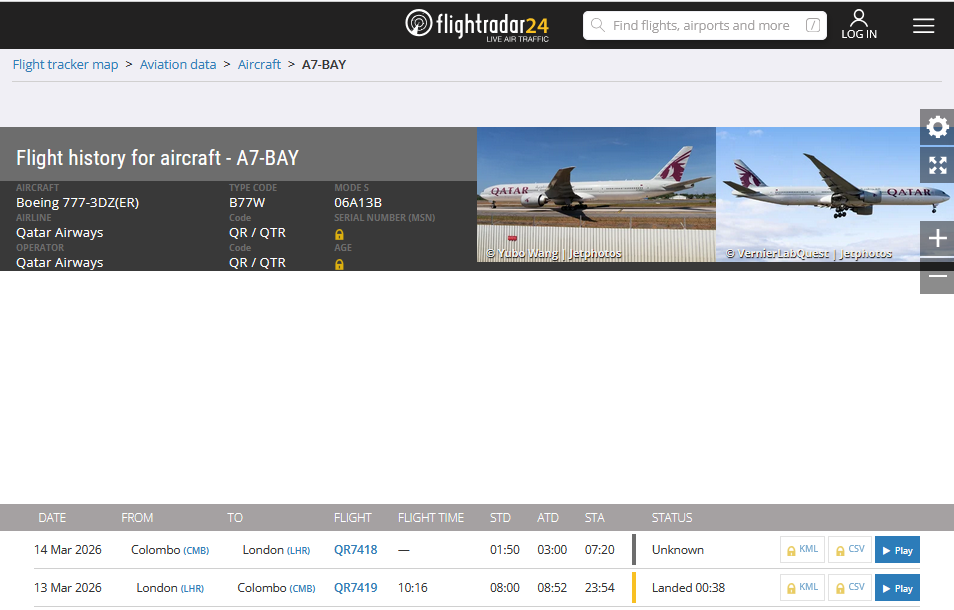The width and height of the screenshot is (954, 610).
Task: Open flight number QR7419 link
Action: tap(355, 587)
